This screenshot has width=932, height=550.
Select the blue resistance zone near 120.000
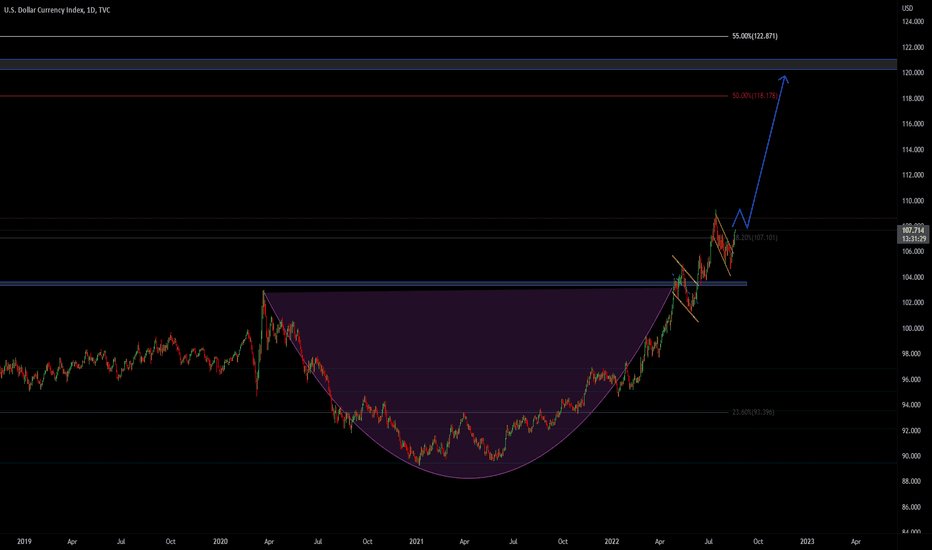448,64
